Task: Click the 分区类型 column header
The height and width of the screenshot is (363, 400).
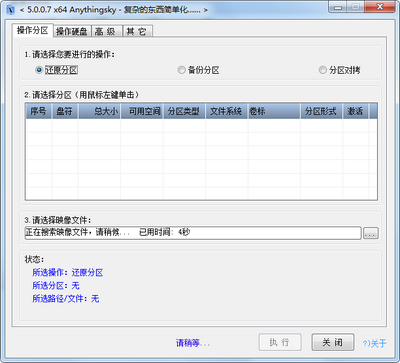Action: [x=184, y=111]
